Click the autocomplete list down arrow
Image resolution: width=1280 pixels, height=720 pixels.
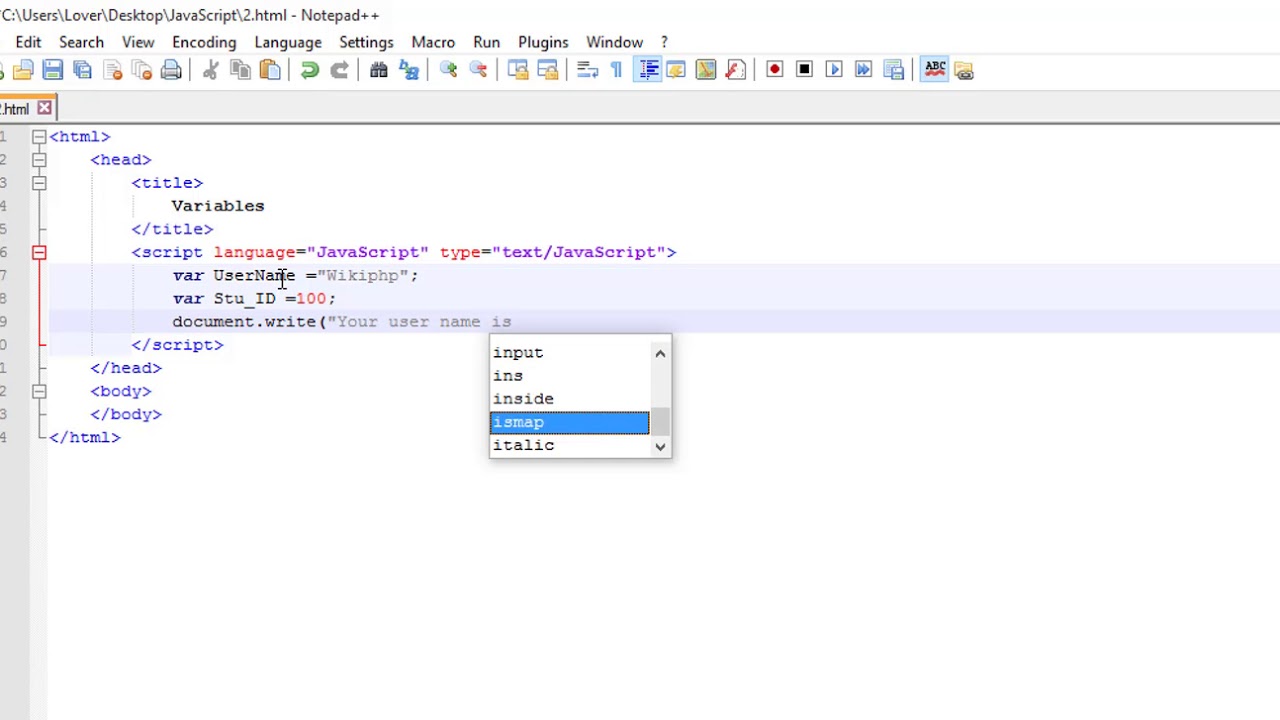[x=660, y=446]
